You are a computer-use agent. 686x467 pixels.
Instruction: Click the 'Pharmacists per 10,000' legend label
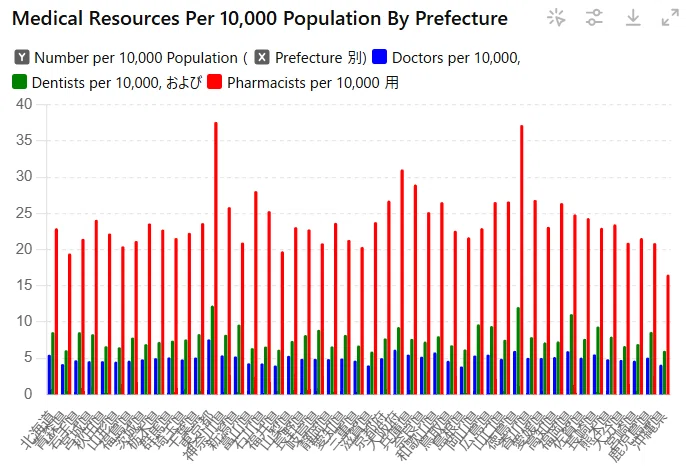coord(303,83)
